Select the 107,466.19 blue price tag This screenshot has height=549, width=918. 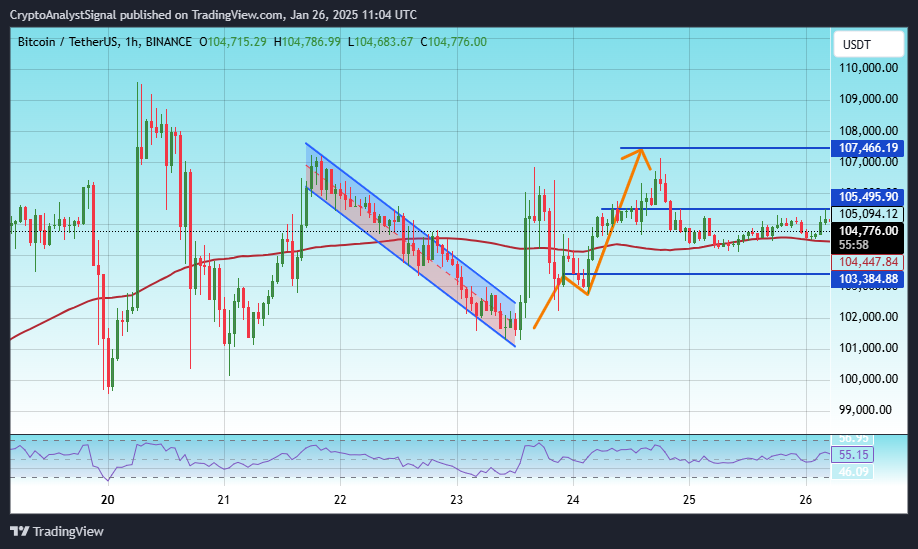(867, 148)
